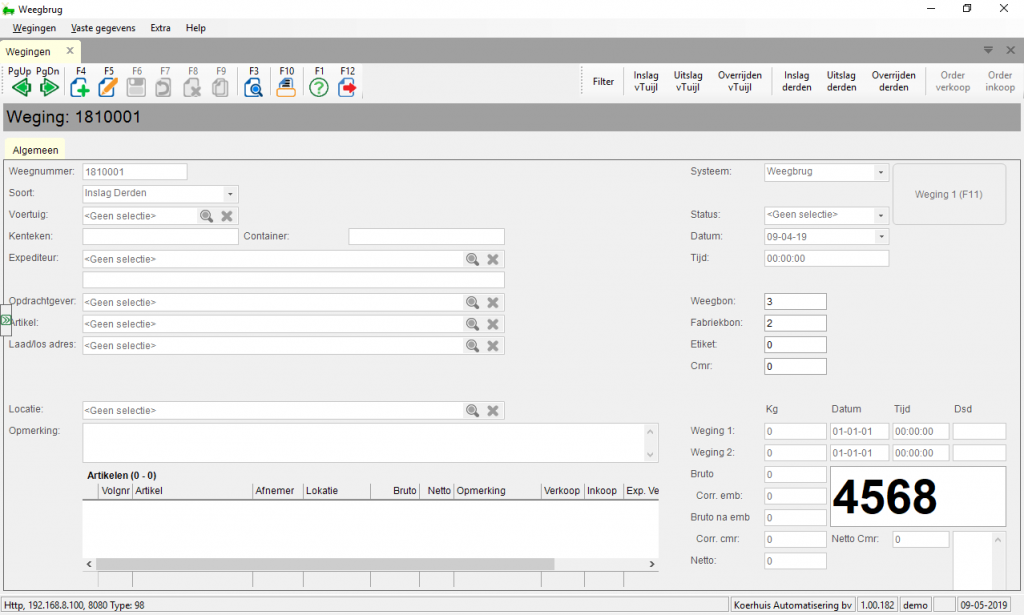Click the Weging 1 (F11) button
The height and width of the screenshot is (615, 1024).
[948, 194]
